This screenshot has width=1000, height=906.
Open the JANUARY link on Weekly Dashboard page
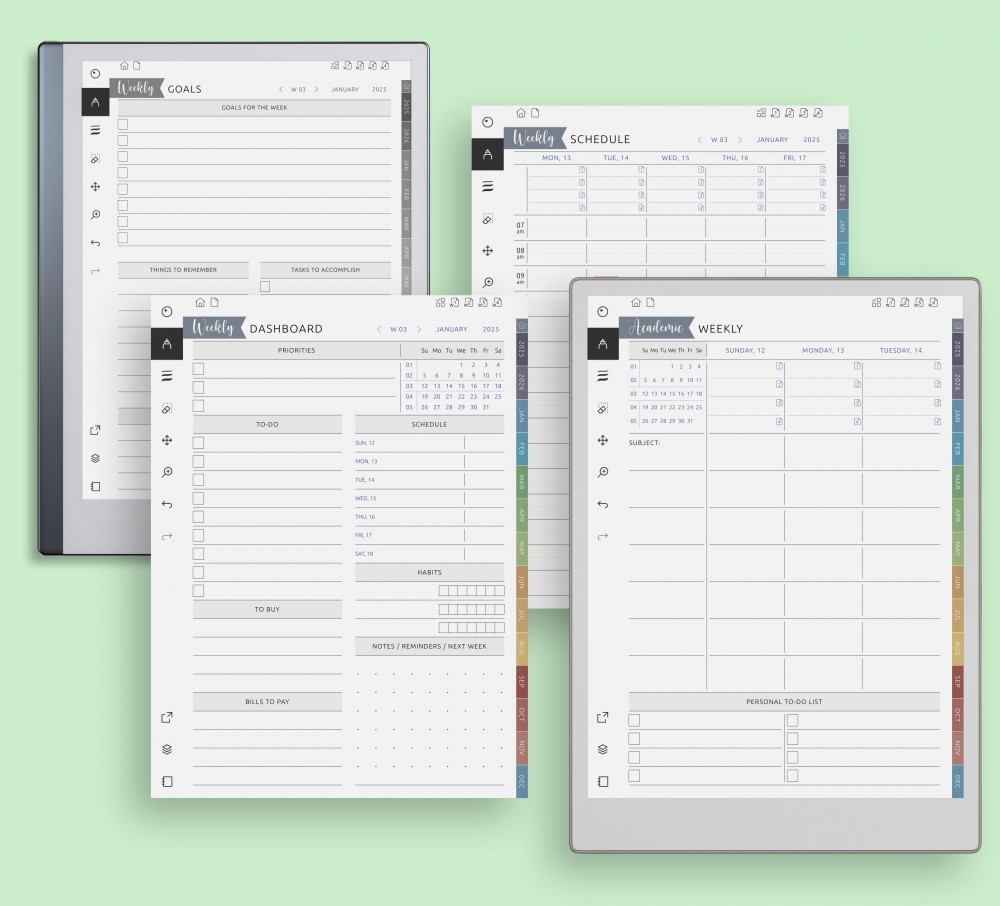click(452, 329)
